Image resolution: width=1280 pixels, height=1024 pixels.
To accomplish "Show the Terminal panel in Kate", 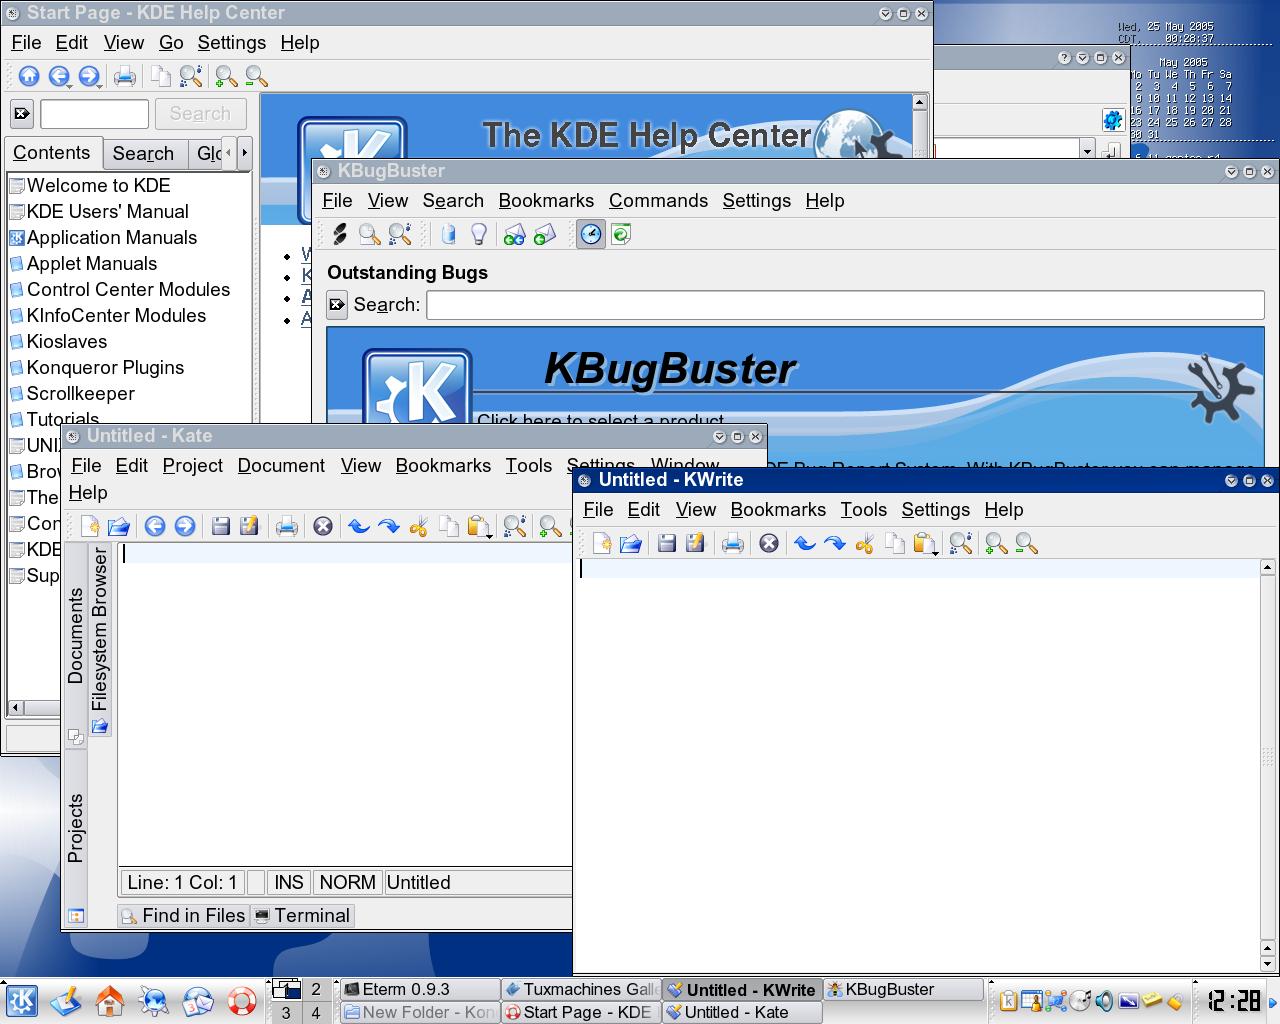I will (302, 915).
